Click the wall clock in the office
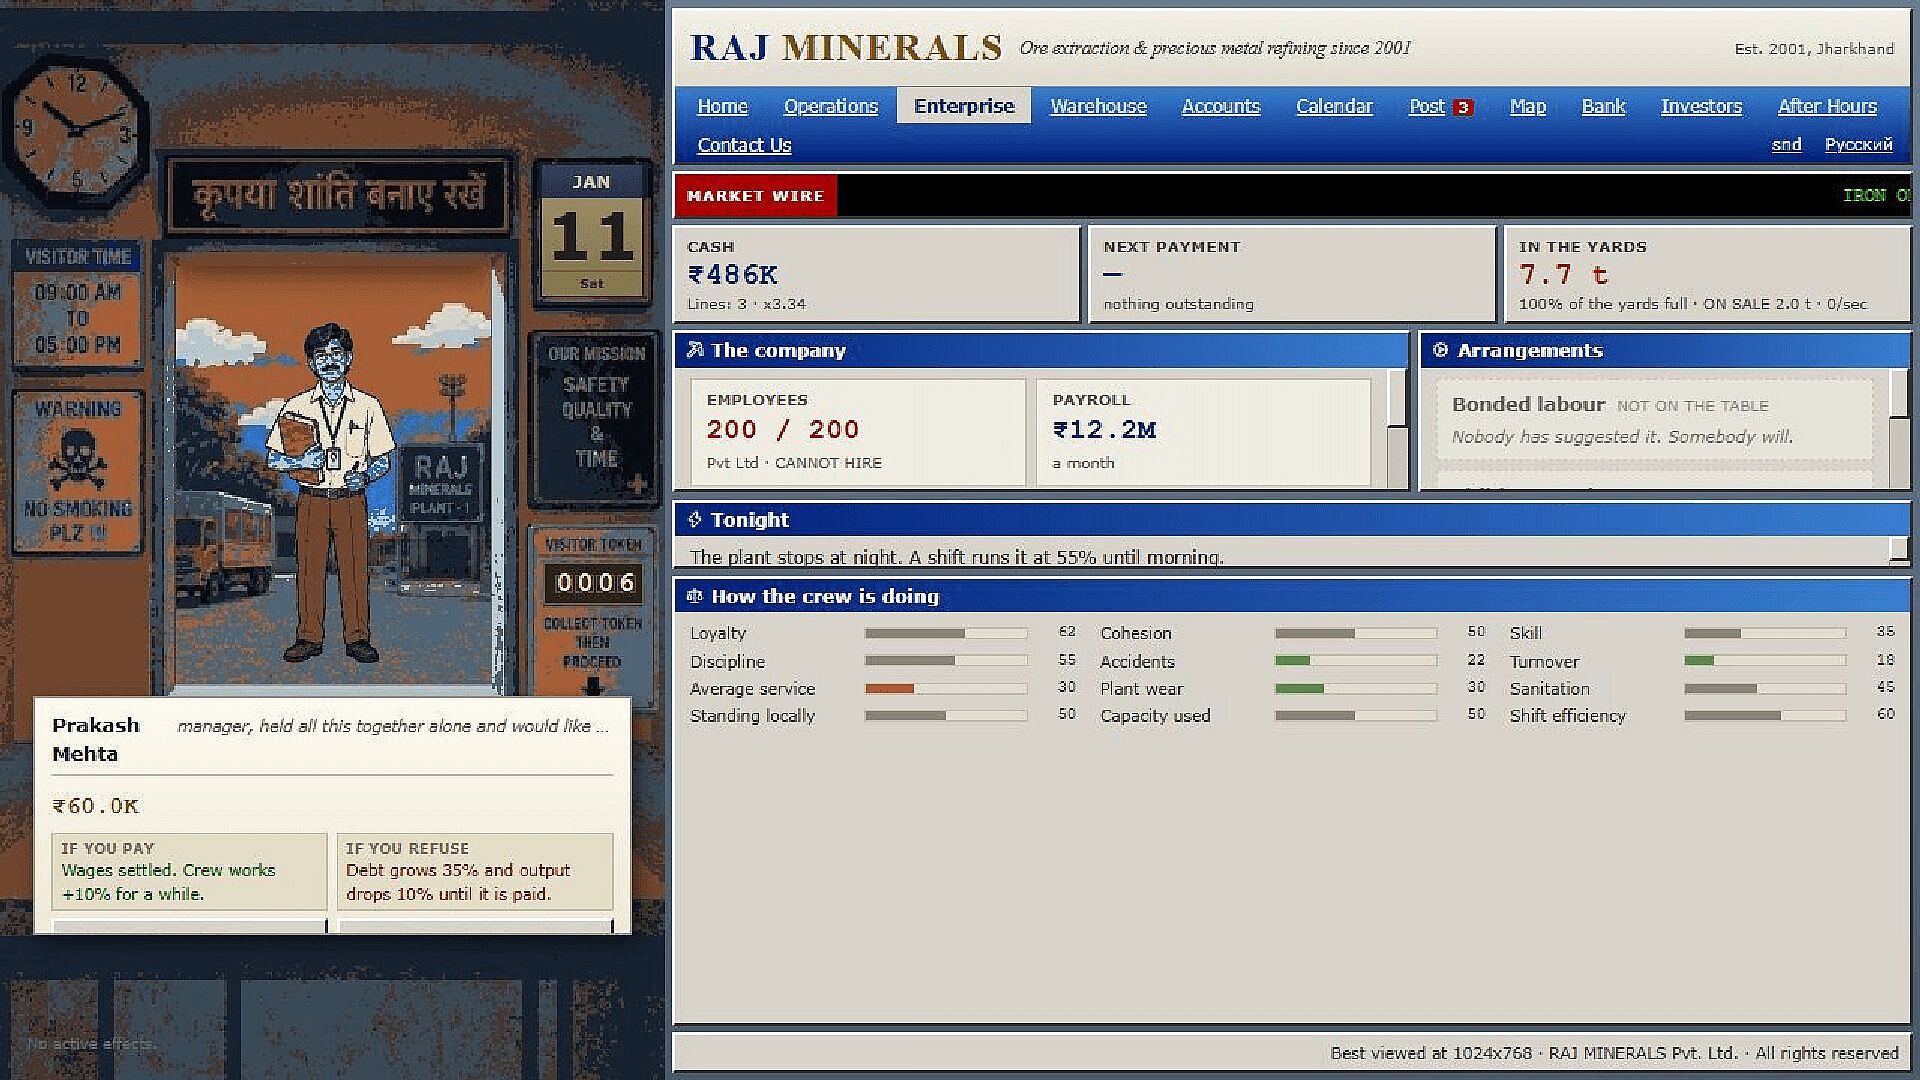The width and height of the screenshot is (1920, 1080). 76,128
